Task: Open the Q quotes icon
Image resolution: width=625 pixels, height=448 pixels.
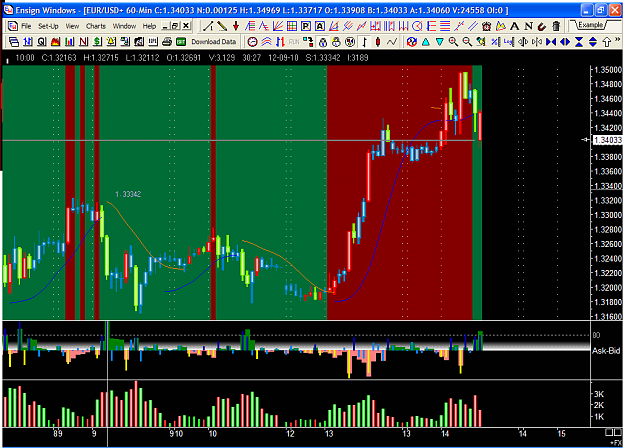Action: click(41, 42)
